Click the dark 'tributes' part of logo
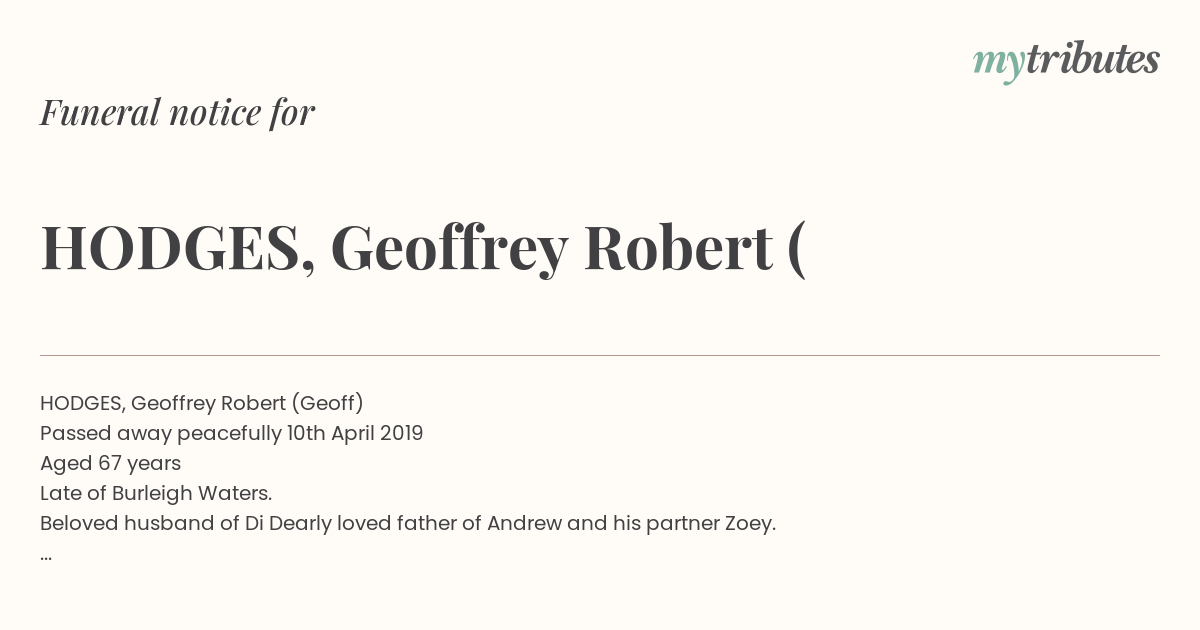The image size is (1200, 630). [x=1092, y=59]
